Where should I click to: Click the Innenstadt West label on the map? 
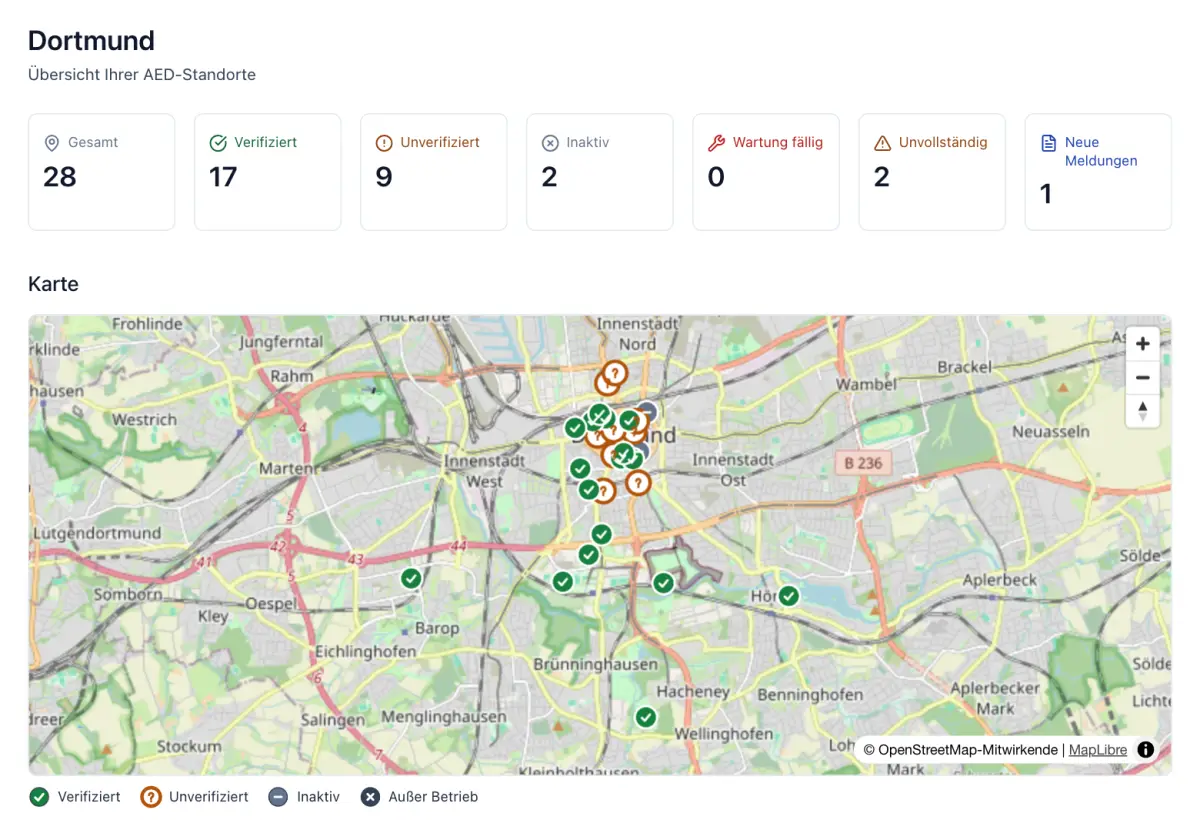pos(486,471)
